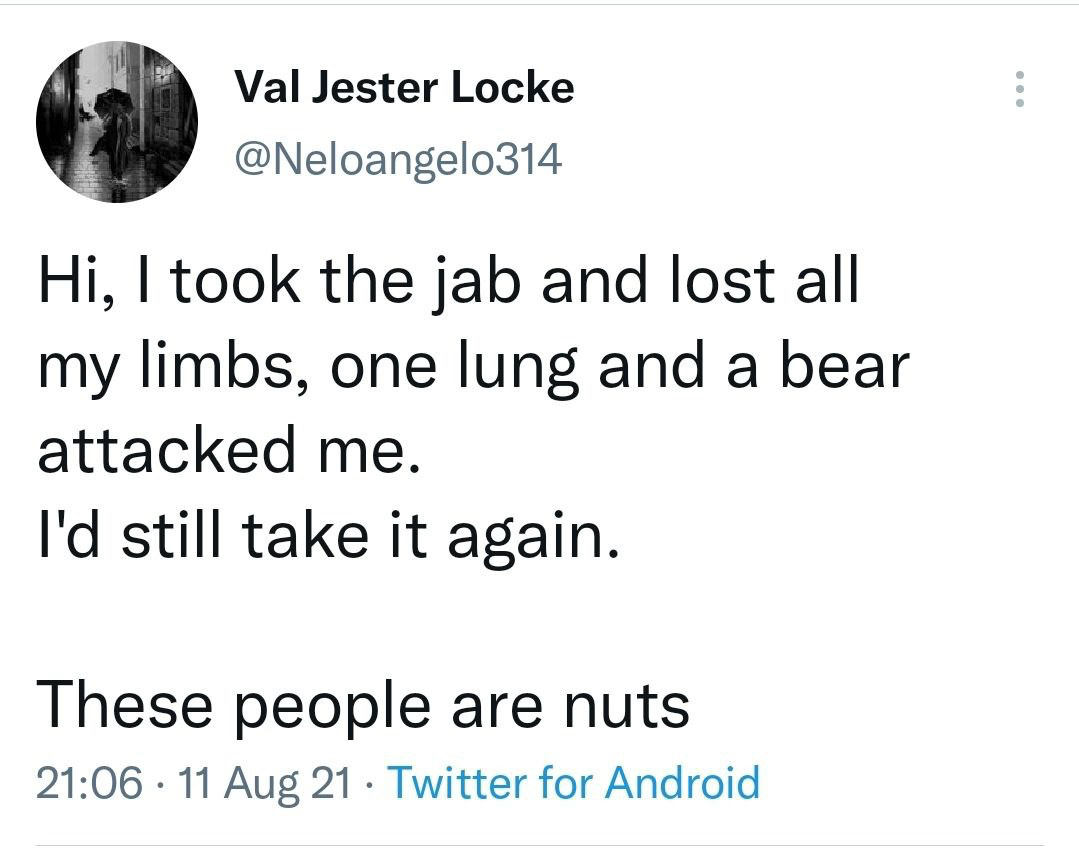1079x851 pixels.
Task: Open the Twitter for Android source link
Action: [575, 783]
